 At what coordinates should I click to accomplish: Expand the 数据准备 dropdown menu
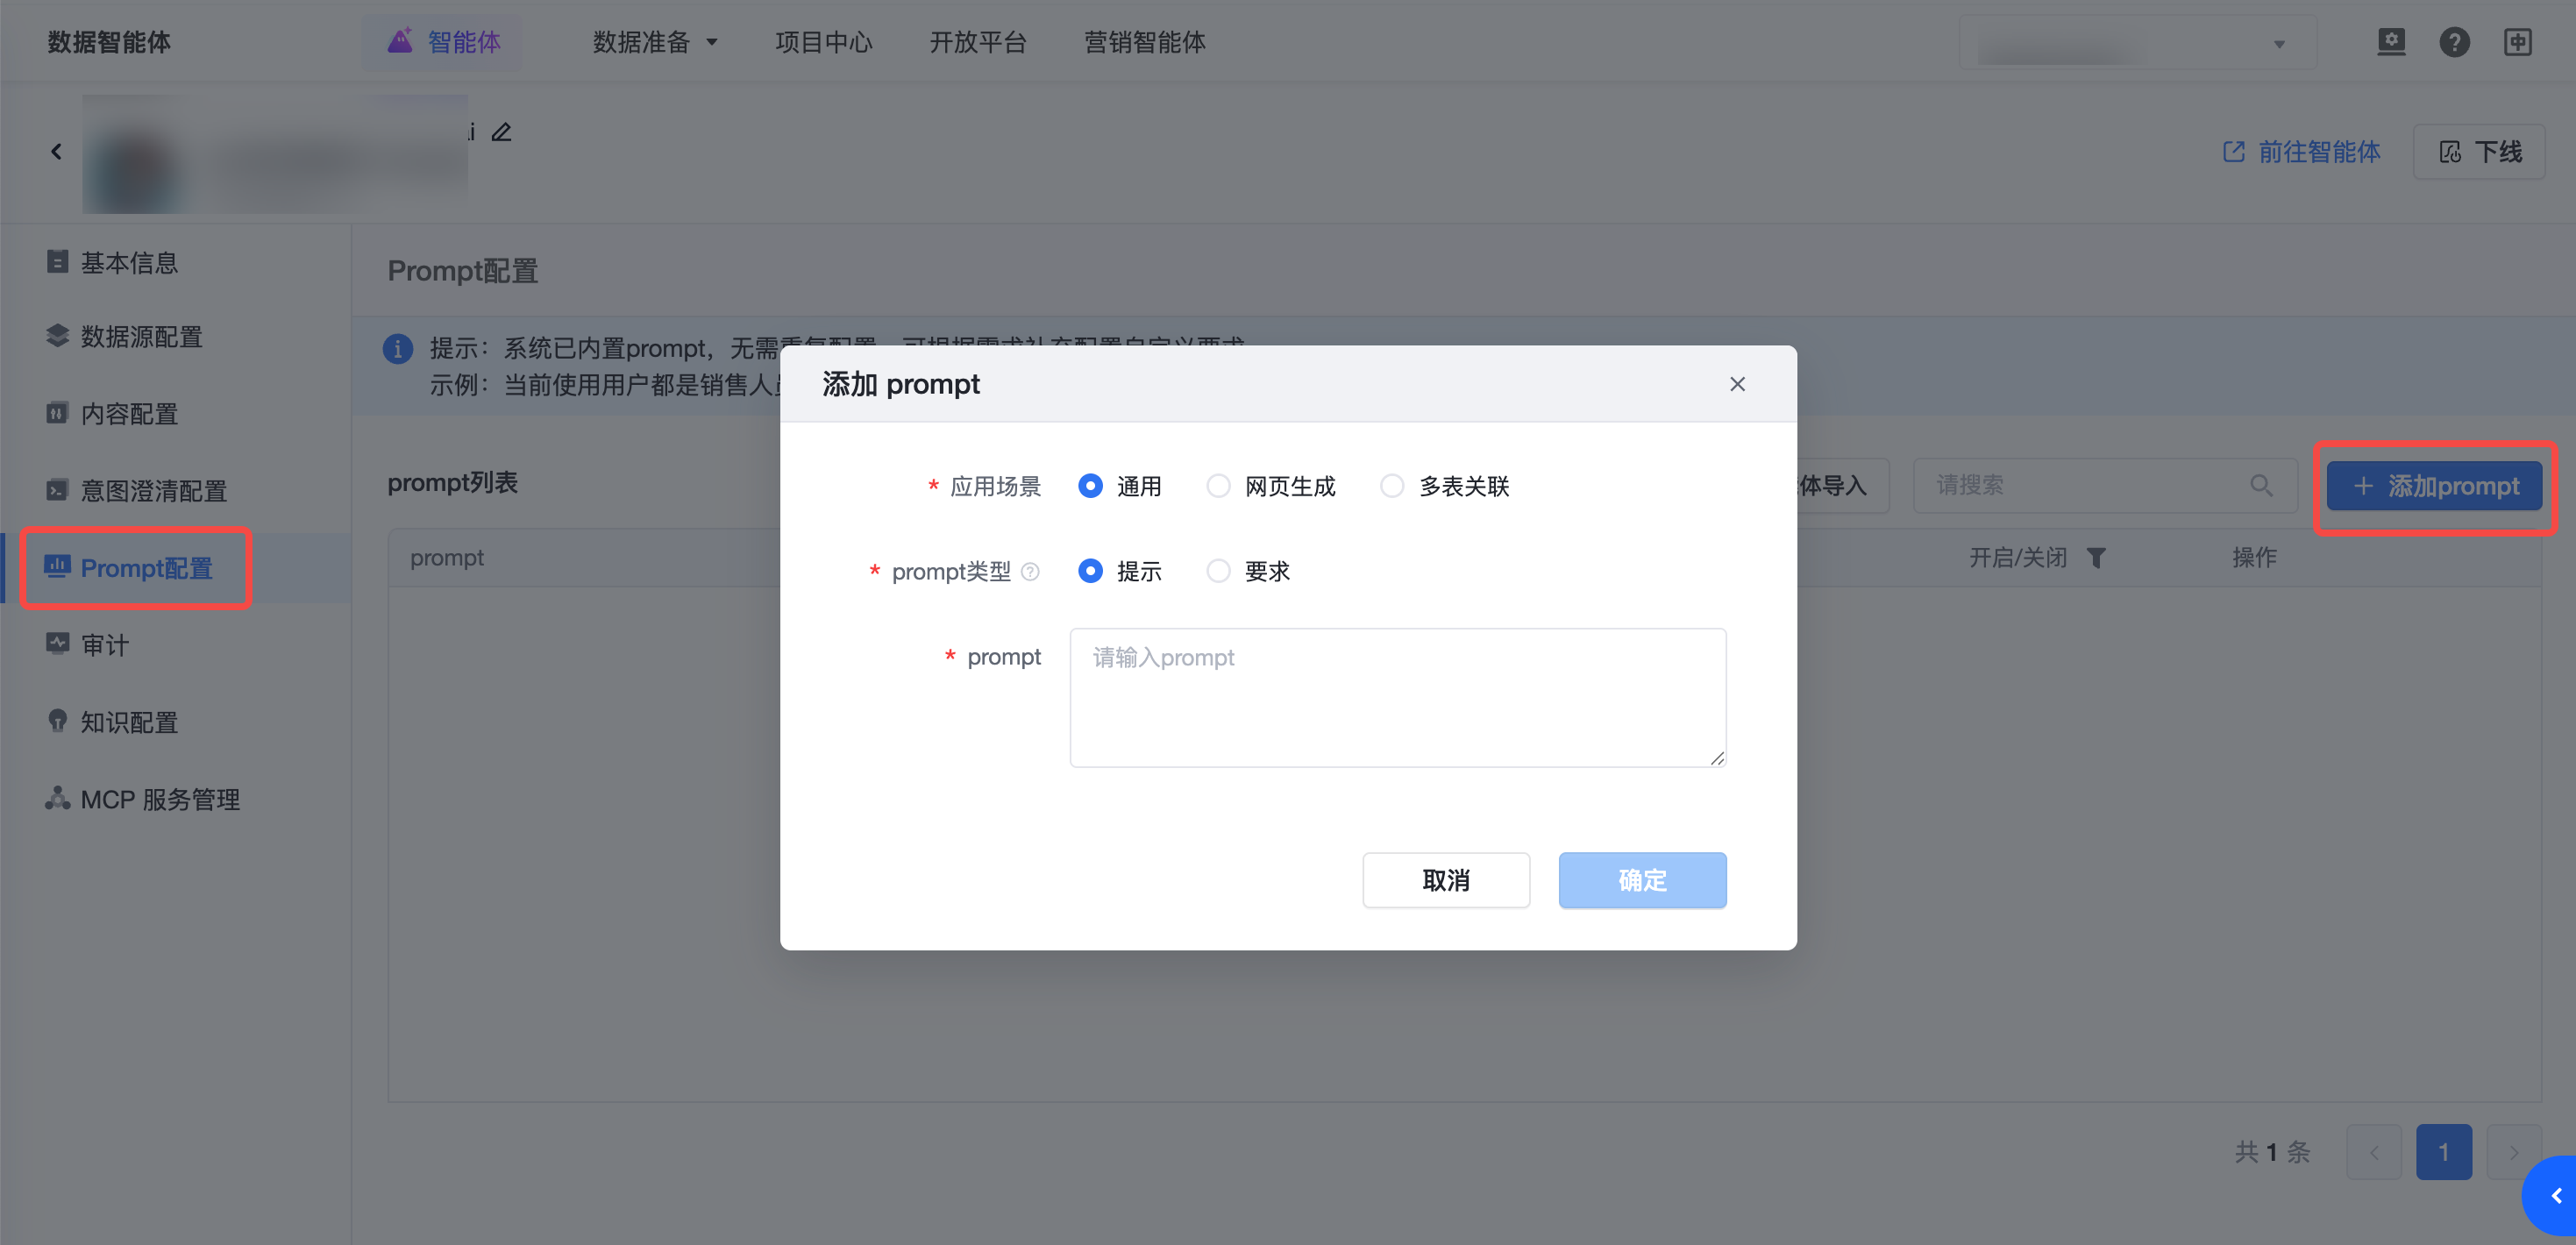[655, 42]
